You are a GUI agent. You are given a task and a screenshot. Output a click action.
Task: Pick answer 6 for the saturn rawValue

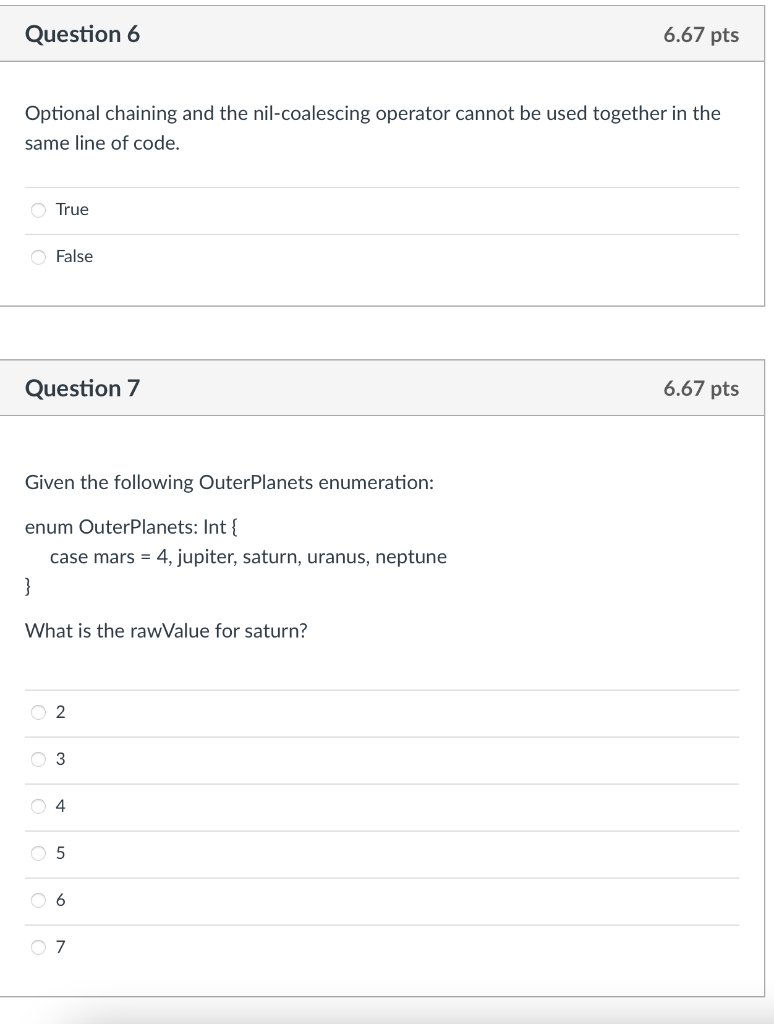pyautogui.click(x=38, y=901)
